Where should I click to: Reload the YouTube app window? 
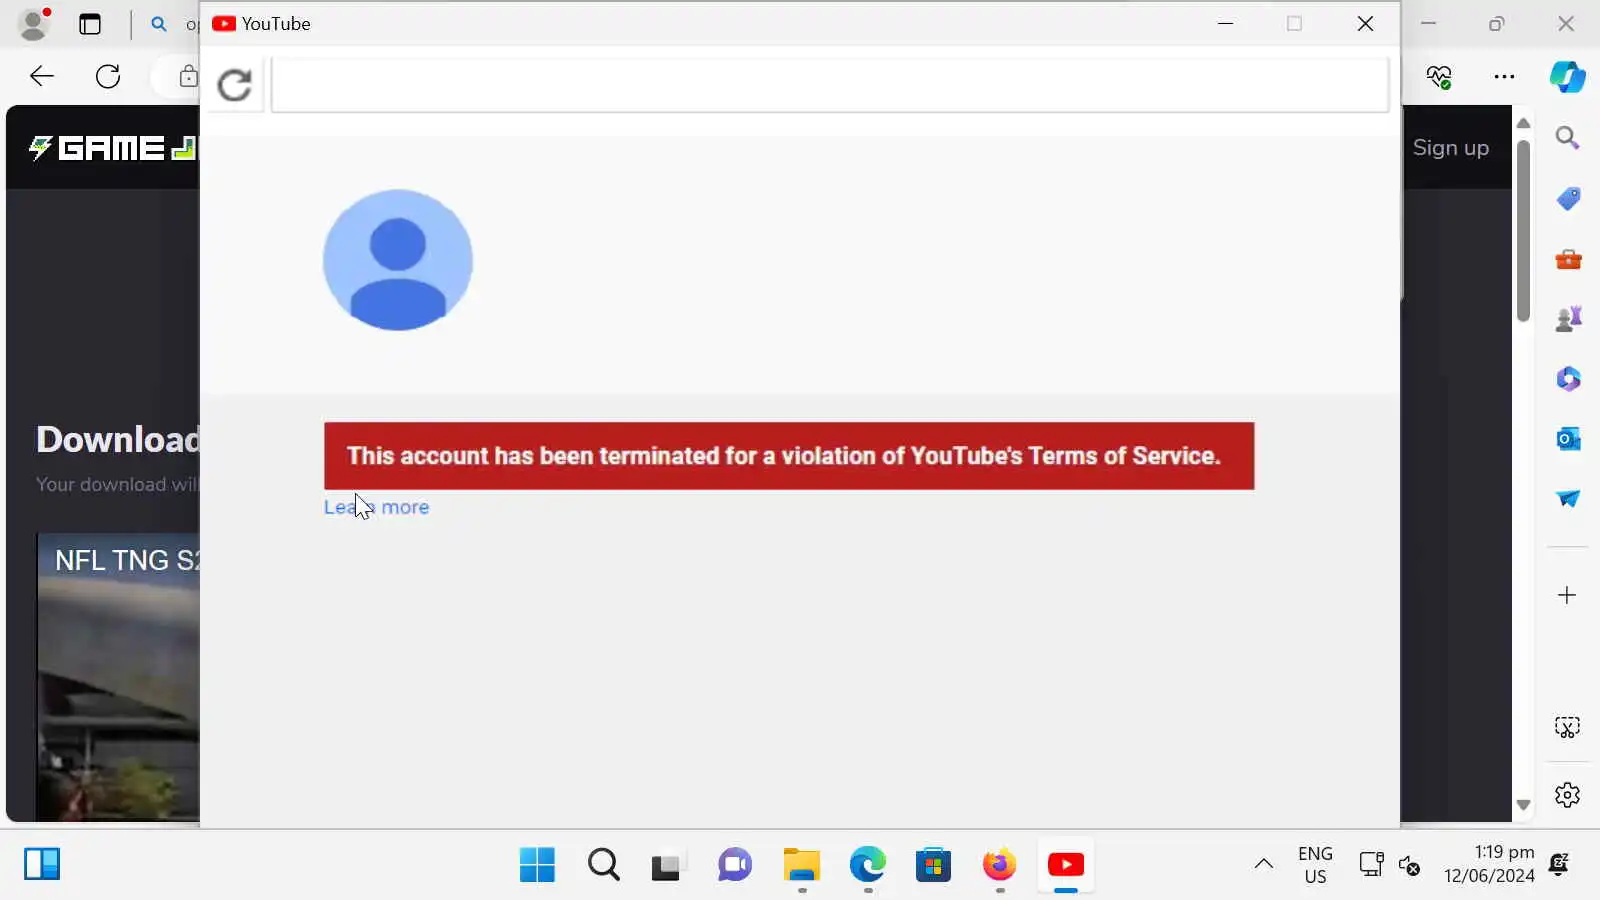(235, 85)
